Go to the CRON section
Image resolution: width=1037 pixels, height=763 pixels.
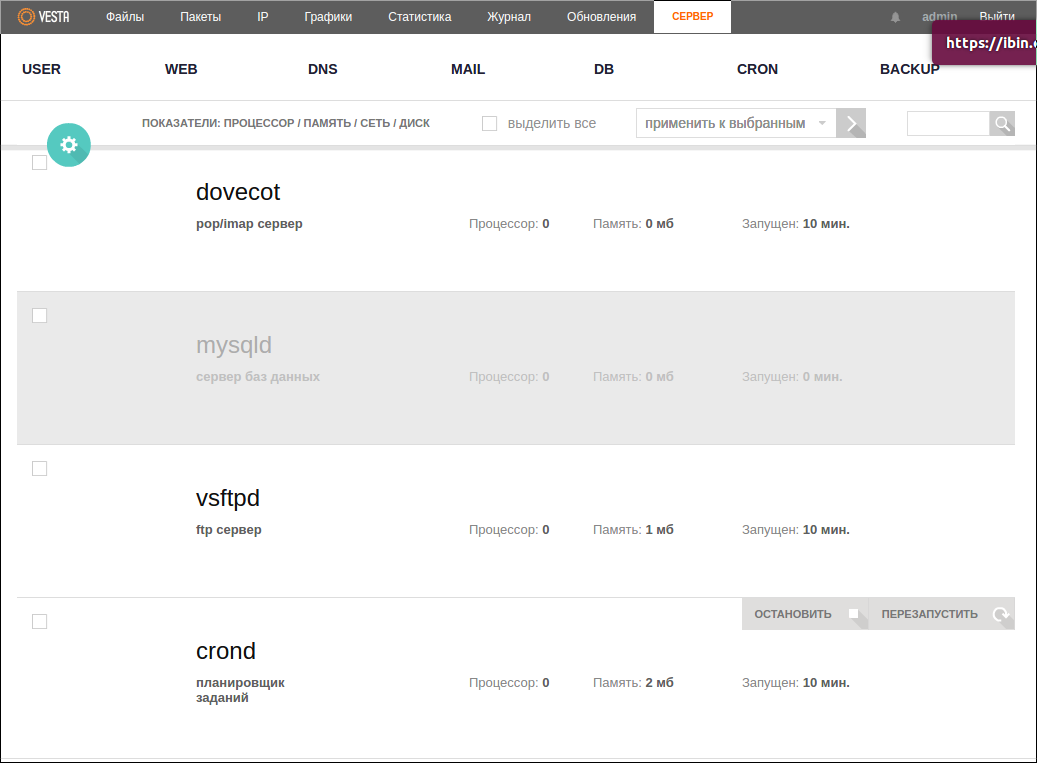pos(757,69)
